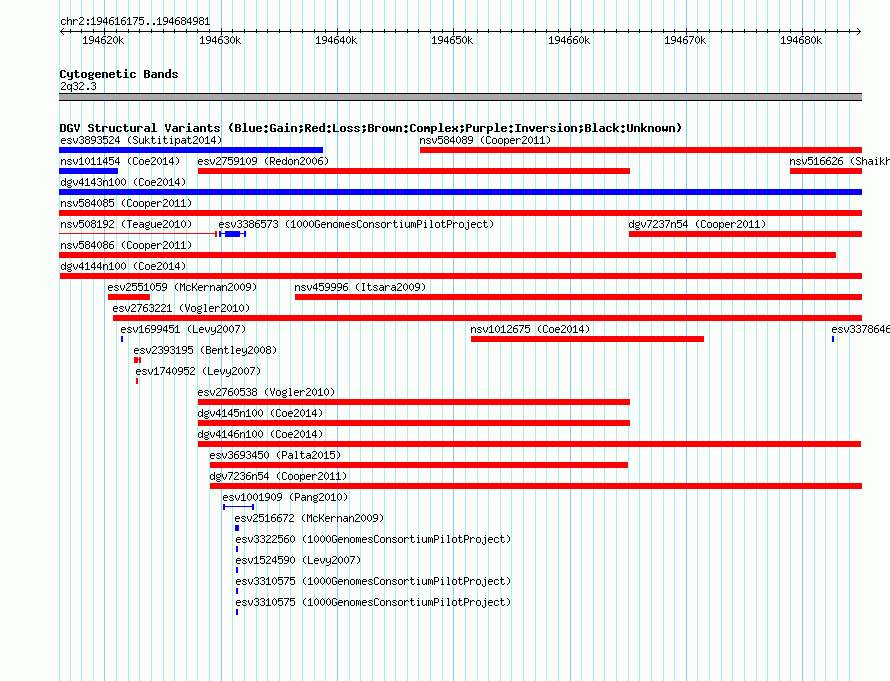Click the dgv4146n100 (Coe2014) label
Image resolution: width=890 pixels, height=681 pixels.
[260, 434]
